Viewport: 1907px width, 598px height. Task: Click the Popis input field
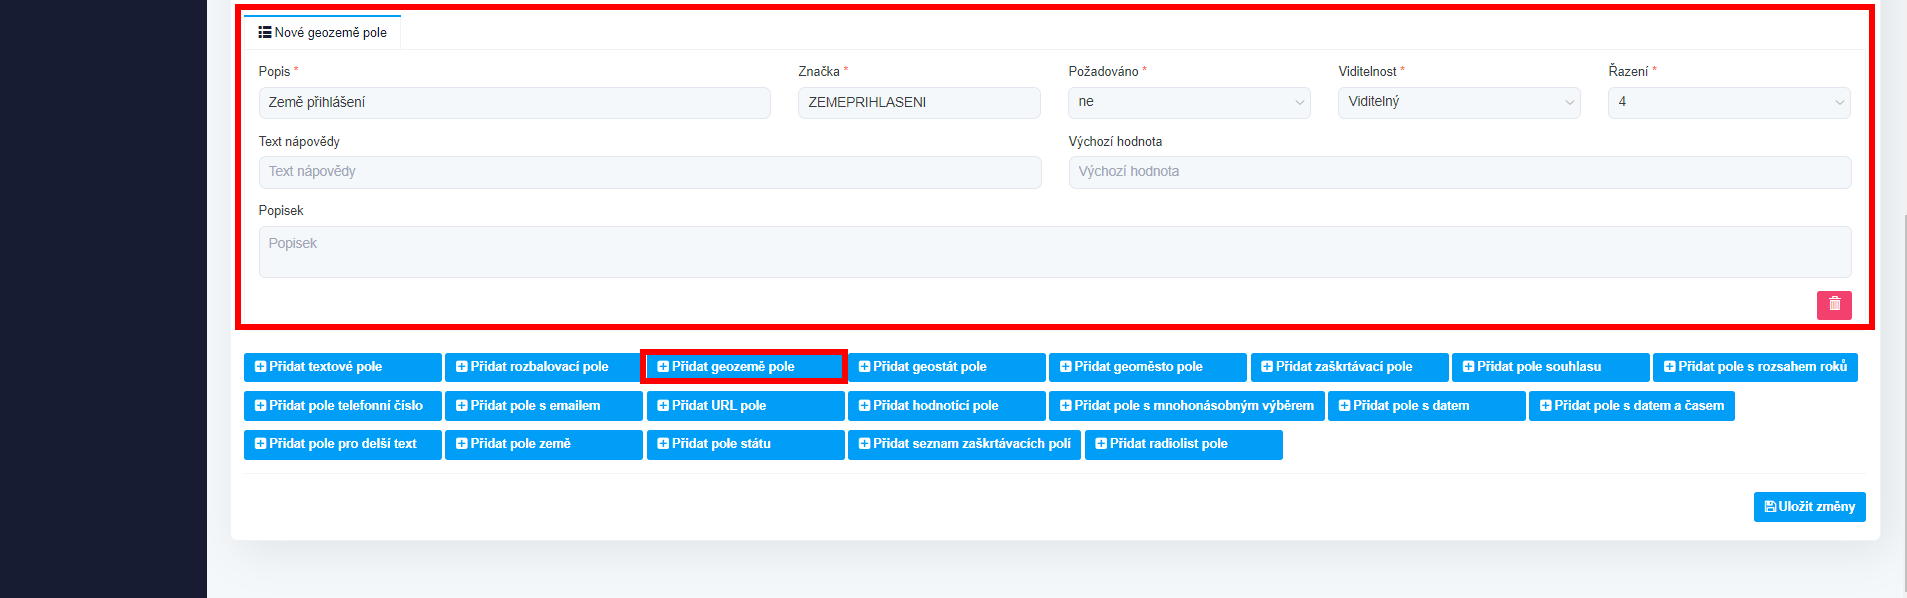pyautogui.click(x=514, y=103)
